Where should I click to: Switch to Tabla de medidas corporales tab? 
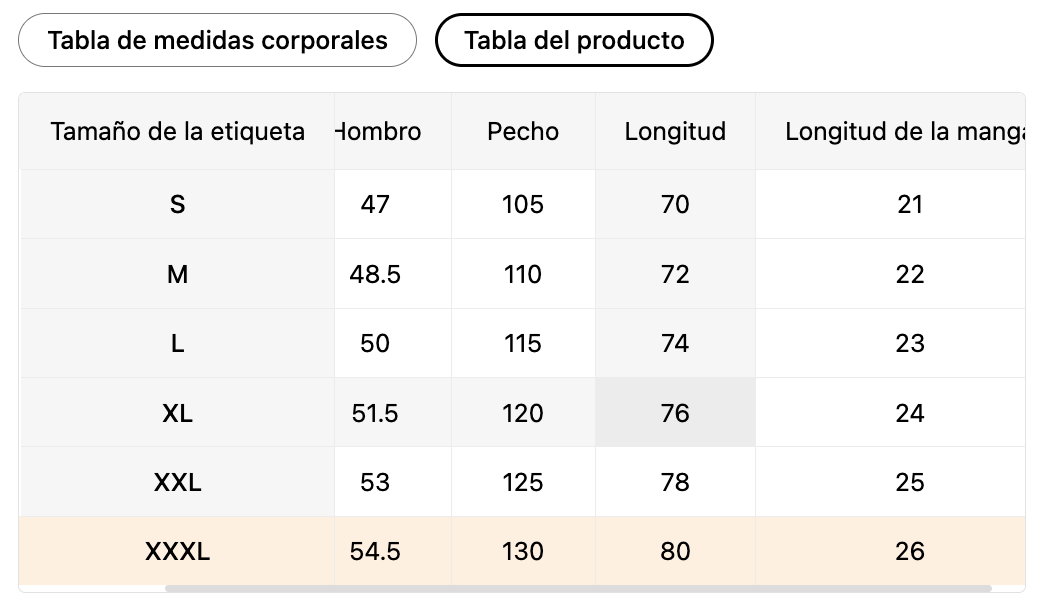pyautogui.click(x=217, y=40)
